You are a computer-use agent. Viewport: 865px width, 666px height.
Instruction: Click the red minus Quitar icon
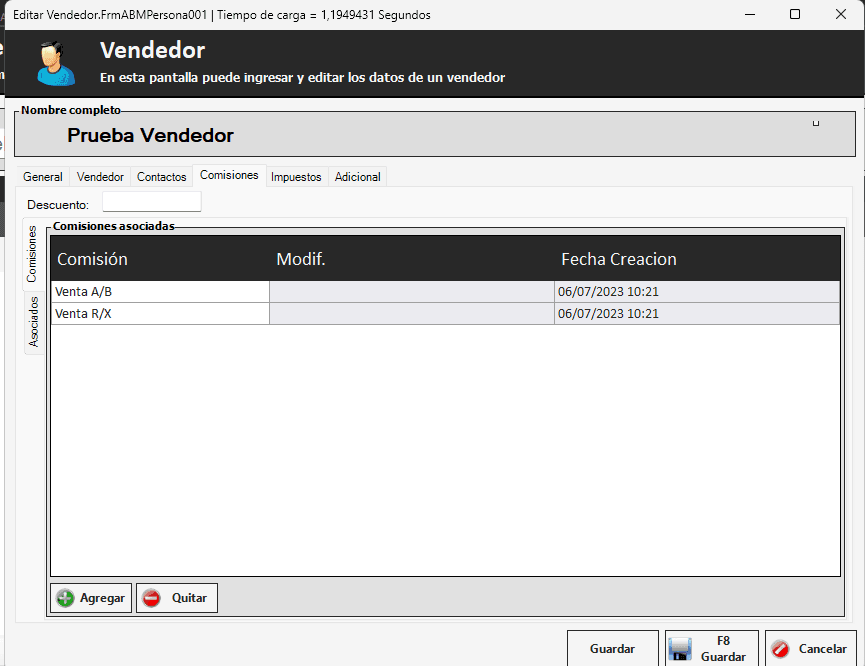click(152, 598)
